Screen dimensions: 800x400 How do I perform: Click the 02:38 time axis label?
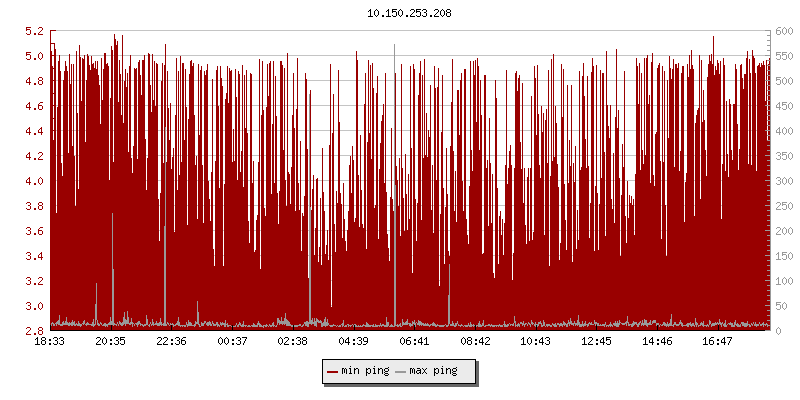pos(293,341)
